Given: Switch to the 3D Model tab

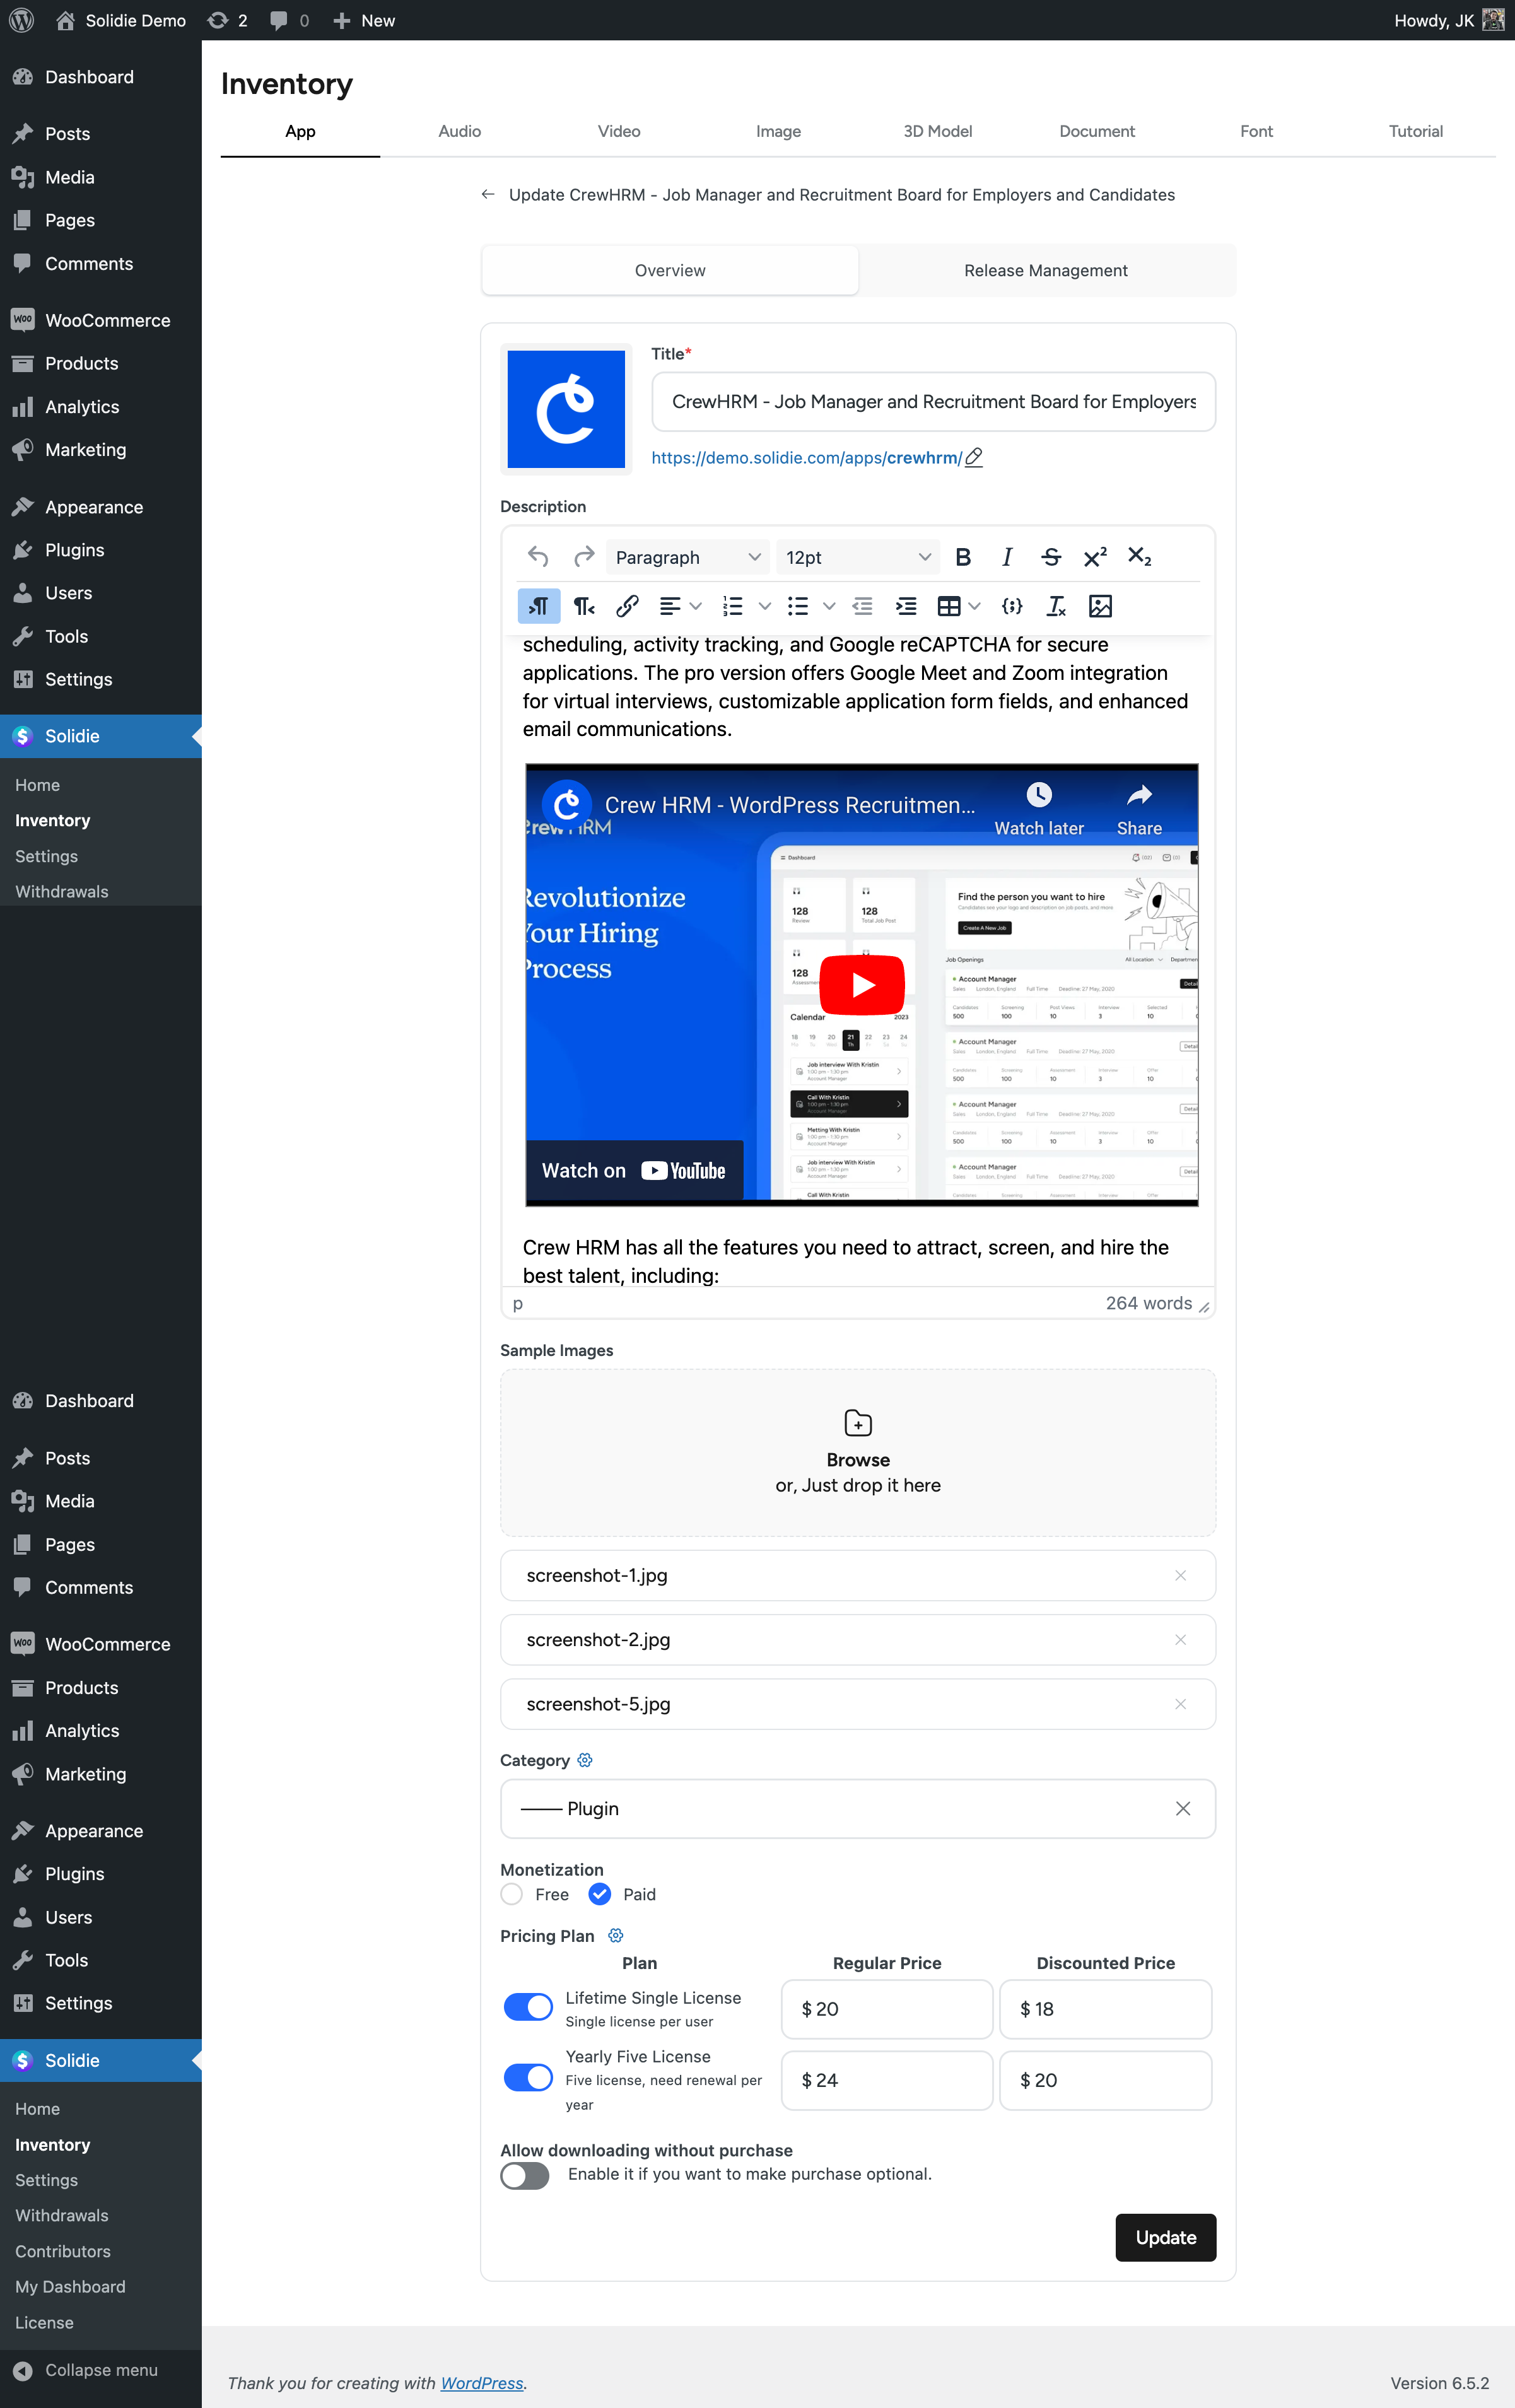Looking at the screenshot, I should tap(937, 131).
